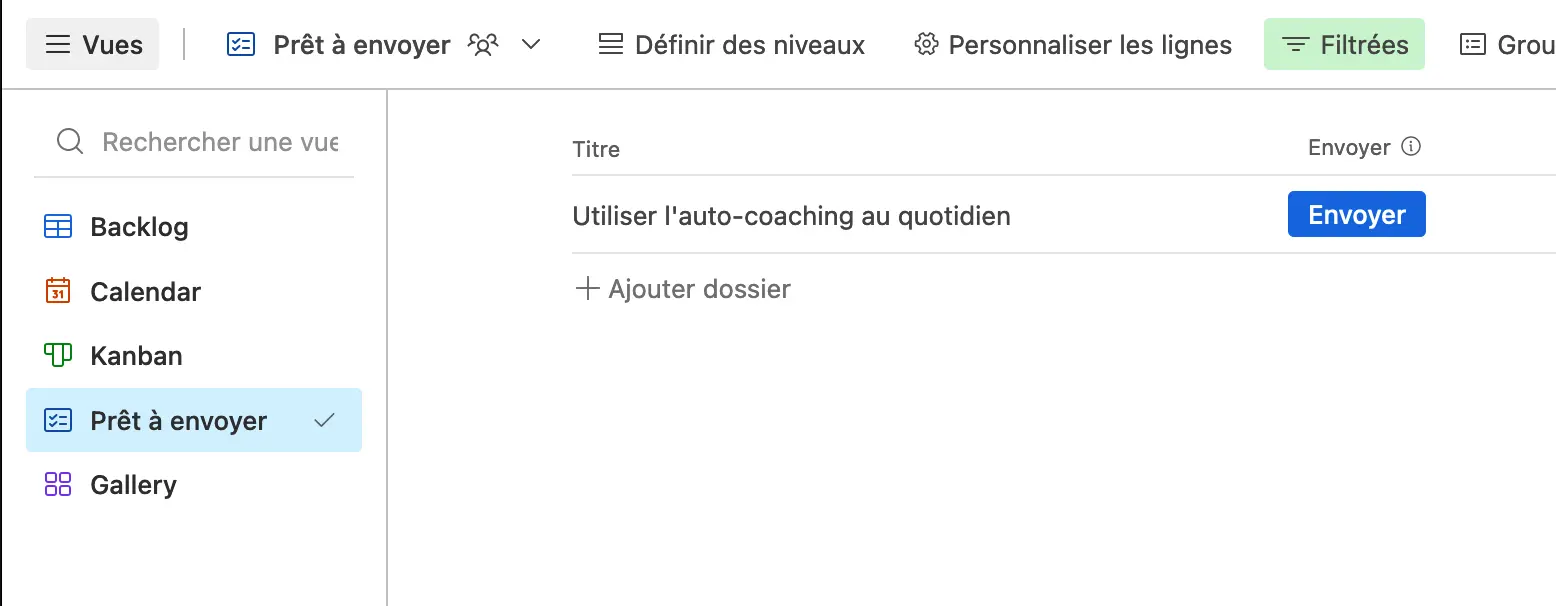
Task: Click the purple Gallery view icon
Action: [x=58, y=485]
